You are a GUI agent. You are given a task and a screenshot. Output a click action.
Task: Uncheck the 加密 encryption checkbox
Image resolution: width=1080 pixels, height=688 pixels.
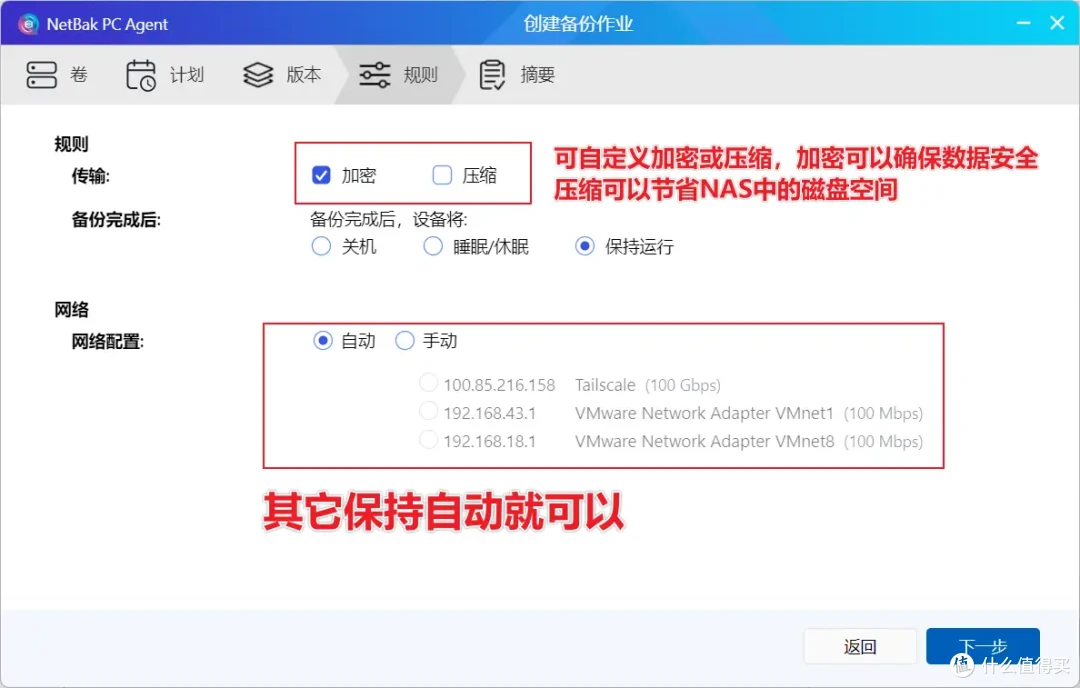321,175
